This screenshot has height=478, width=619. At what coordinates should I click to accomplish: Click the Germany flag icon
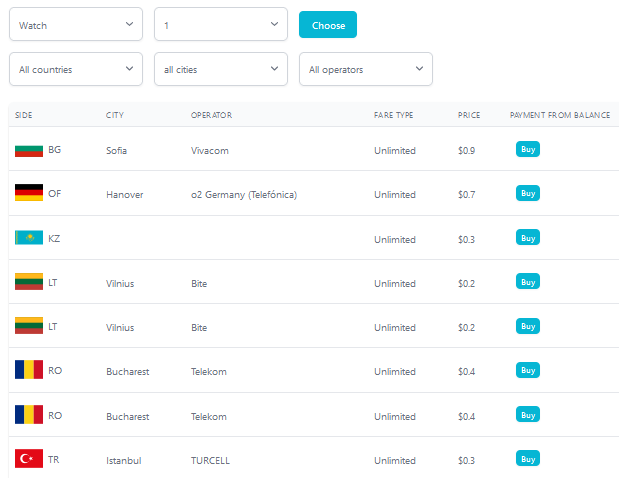tap(29, 194)
